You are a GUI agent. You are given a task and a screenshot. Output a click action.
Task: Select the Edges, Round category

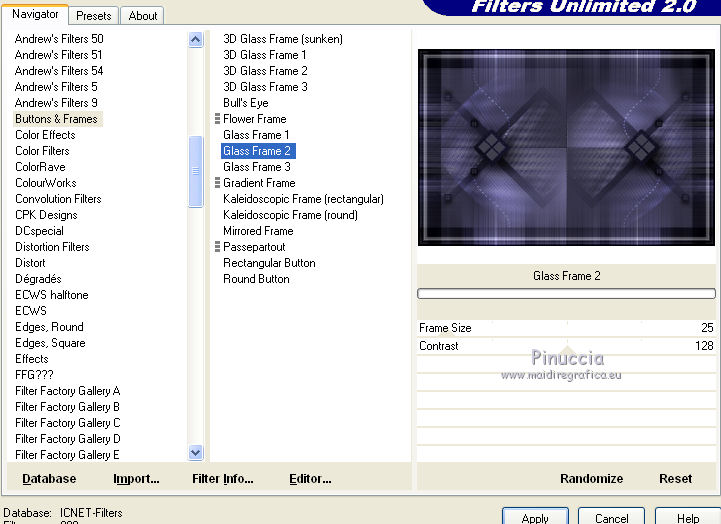(49, 327)
